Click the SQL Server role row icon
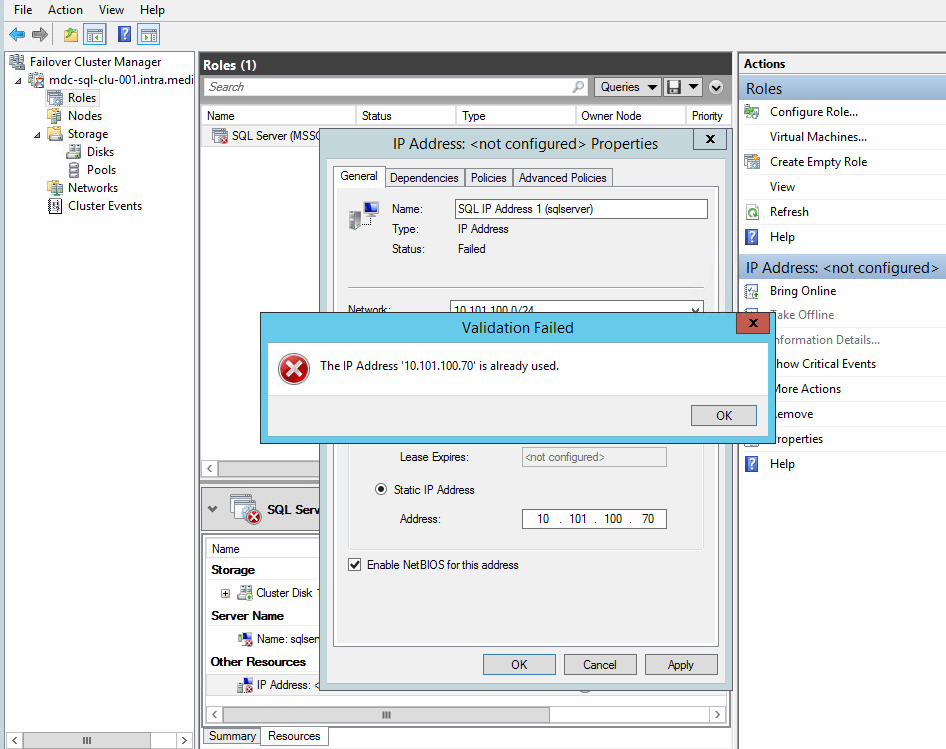Screen dimensions: 946x749 point(220,136)
